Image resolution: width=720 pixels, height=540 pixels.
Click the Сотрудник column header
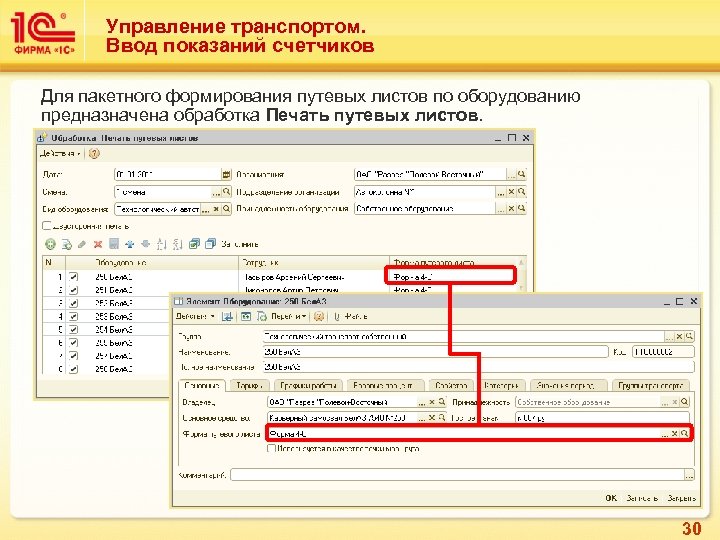coord(314,263)
